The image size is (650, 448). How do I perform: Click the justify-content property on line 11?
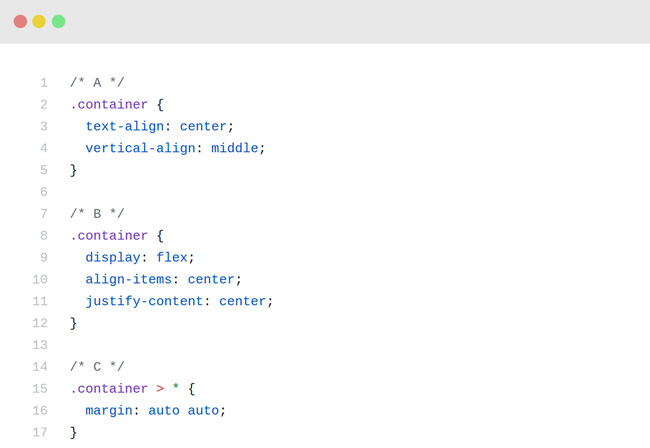(x=144, y=301)
